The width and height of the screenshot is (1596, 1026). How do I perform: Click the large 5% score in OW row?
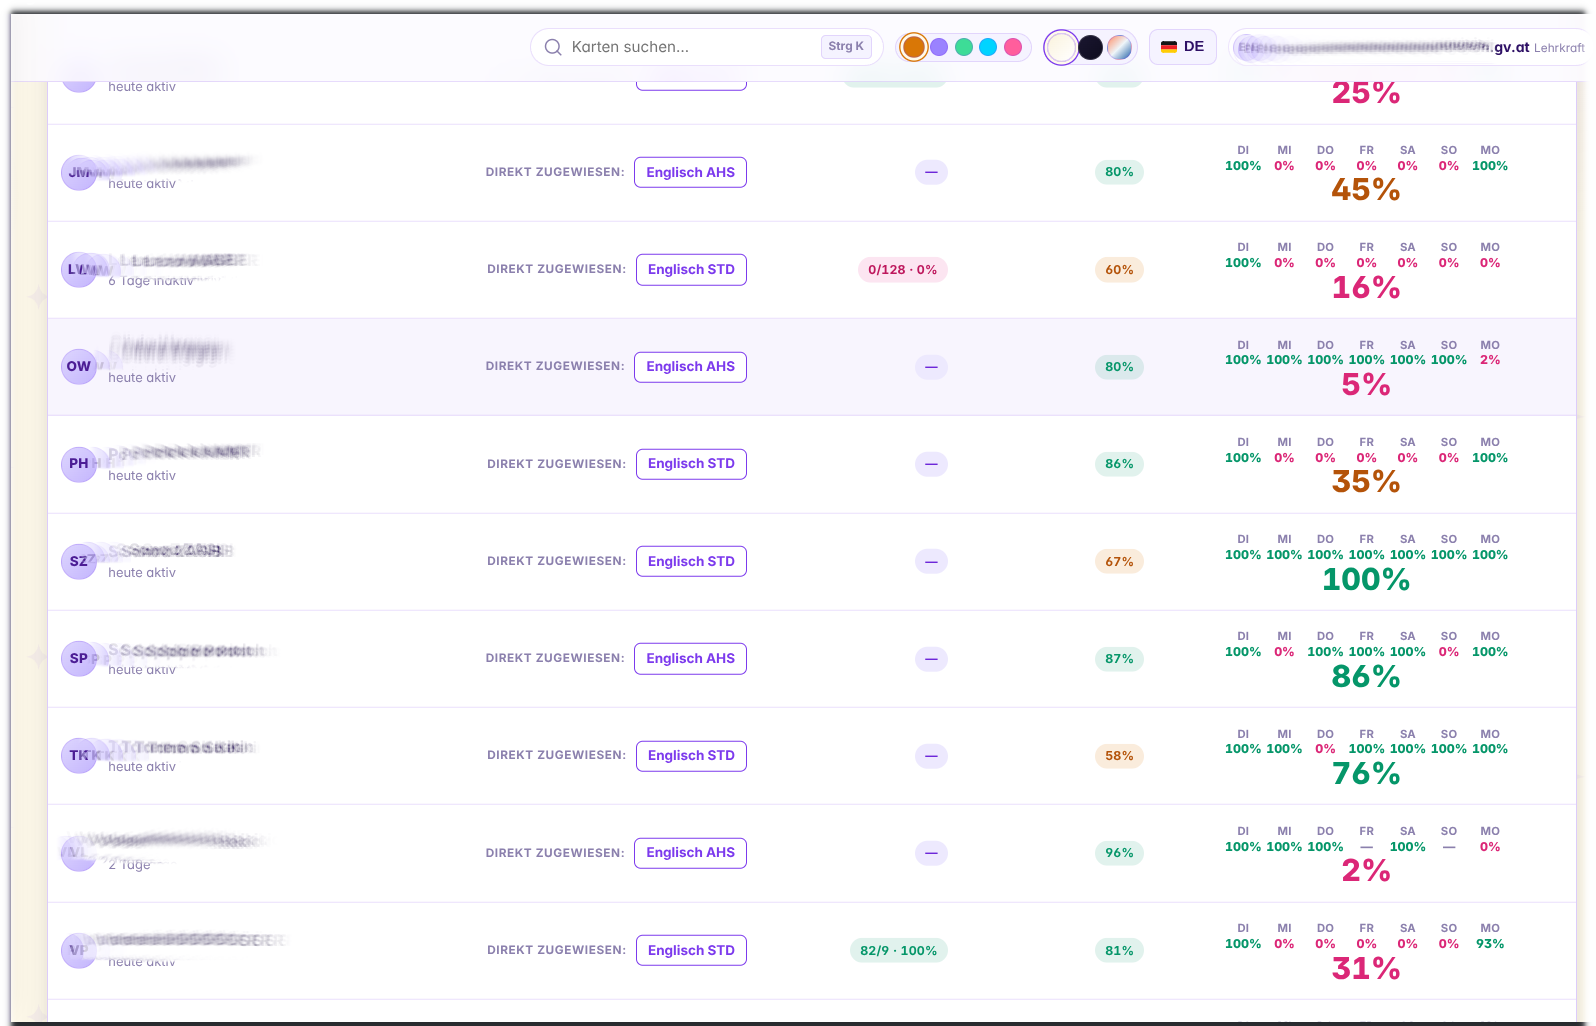[x=1366, y=385]
